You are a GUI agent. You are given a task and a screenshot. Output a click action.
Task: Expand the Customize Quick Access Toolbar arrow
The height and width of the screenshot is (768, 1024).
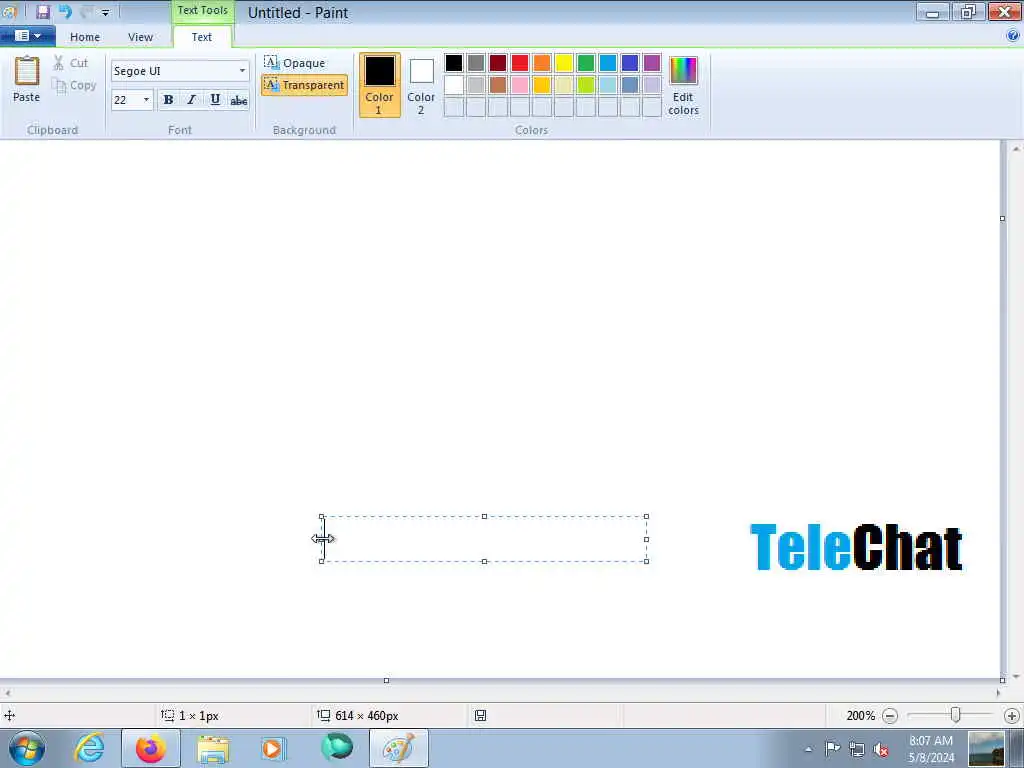click(105, 12)
